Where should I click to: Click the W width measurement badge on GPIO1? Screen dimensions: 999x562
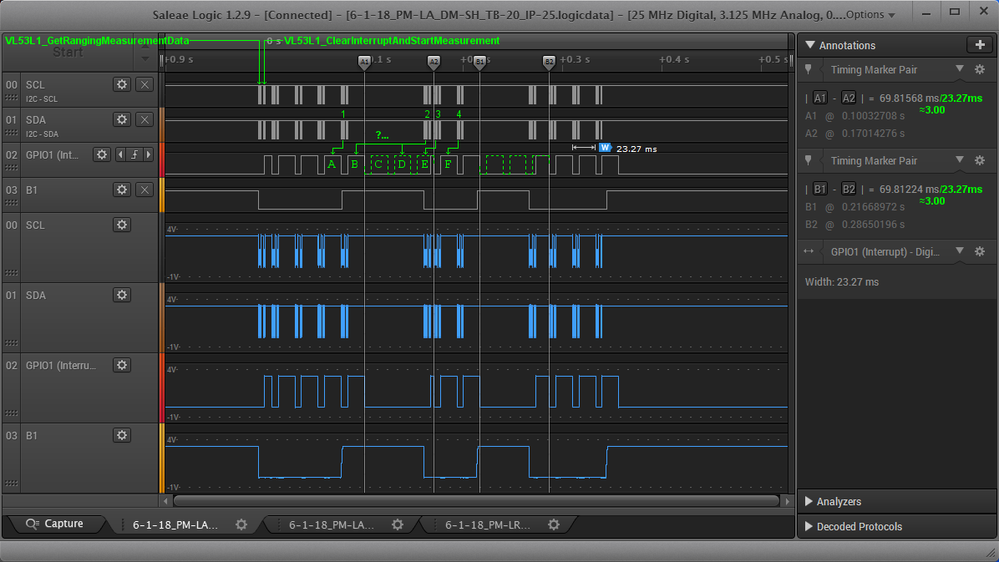point(605,148)
